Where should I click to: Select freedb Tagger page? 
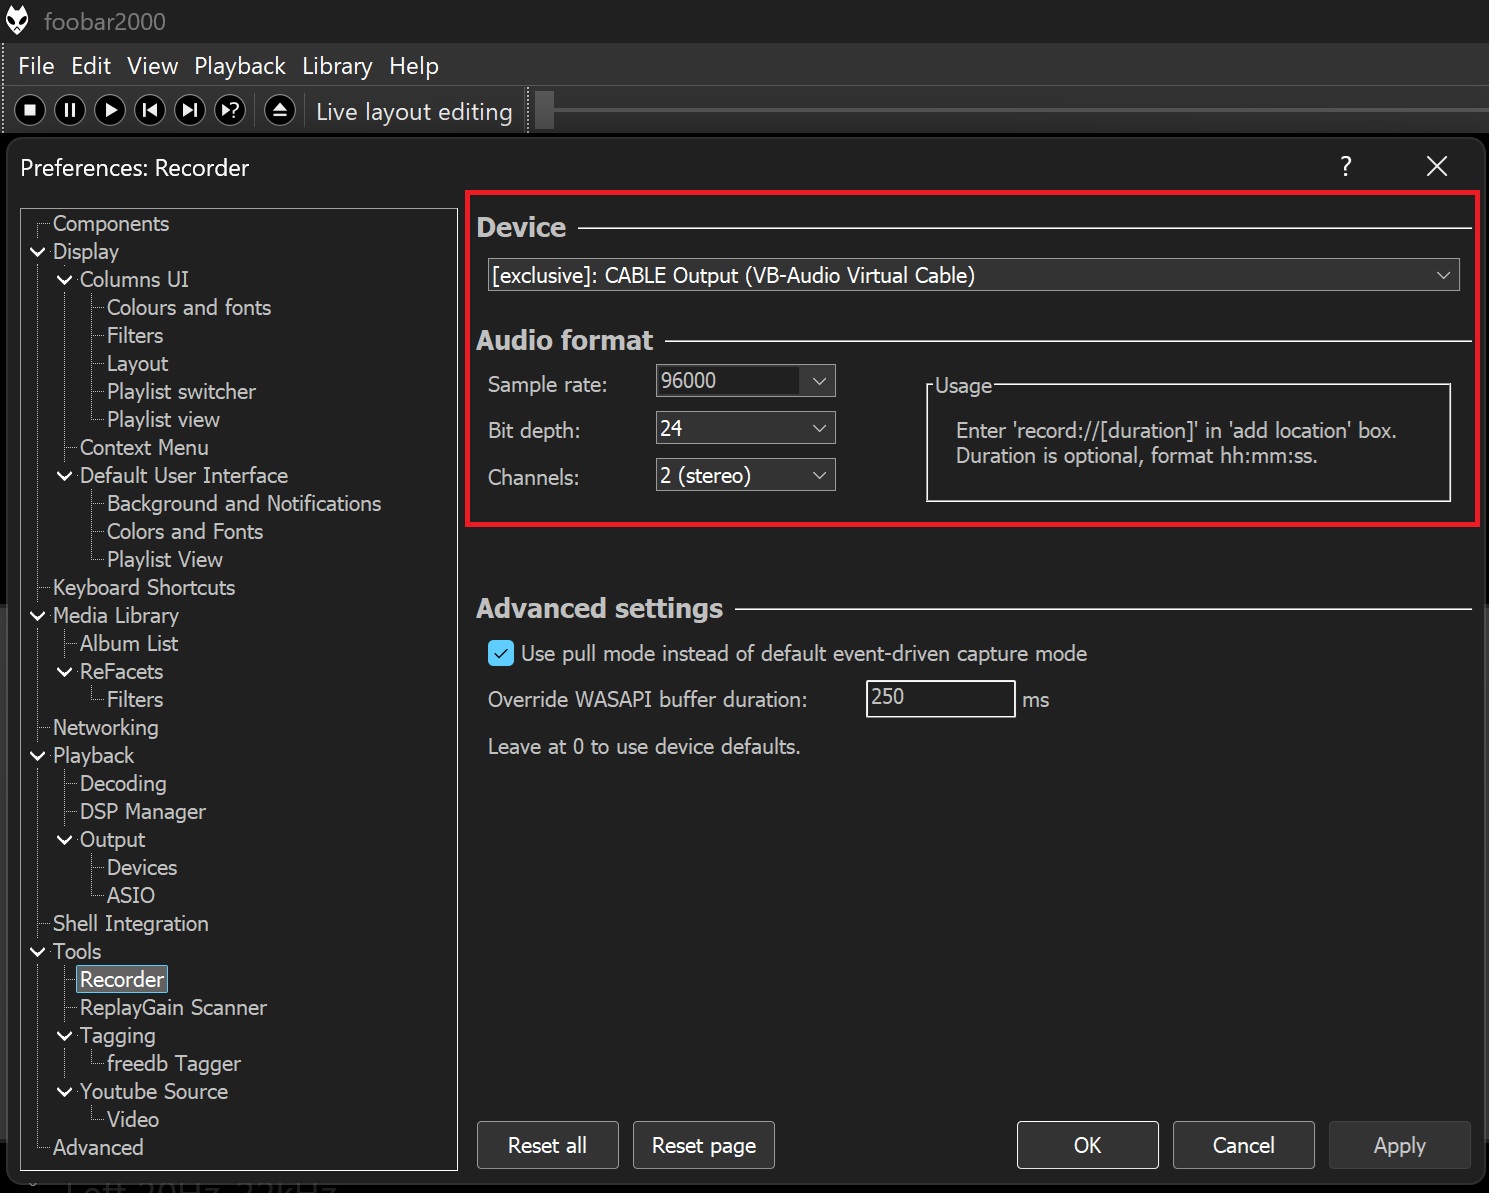(174, 1064)
